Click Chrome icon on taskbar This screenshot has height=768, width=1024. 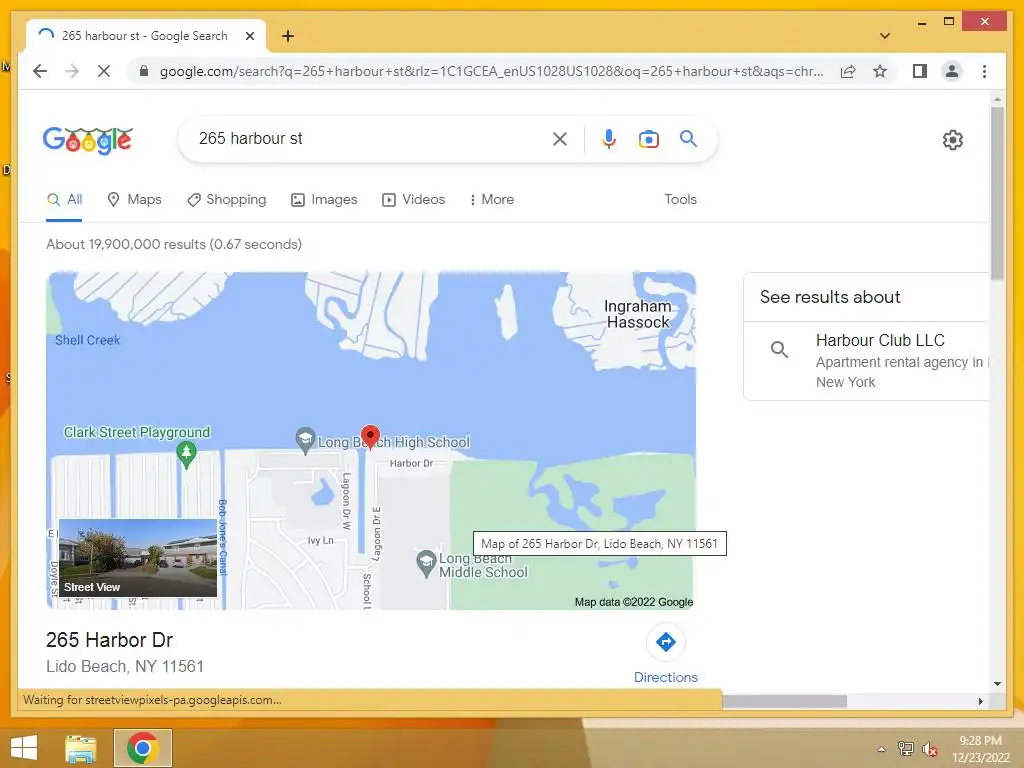click(x=142, y=748)
